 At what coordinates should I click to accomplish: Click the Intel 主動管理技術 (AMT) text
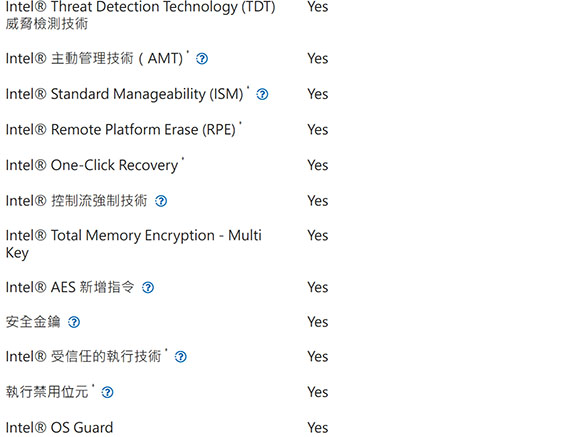(94, 59)
